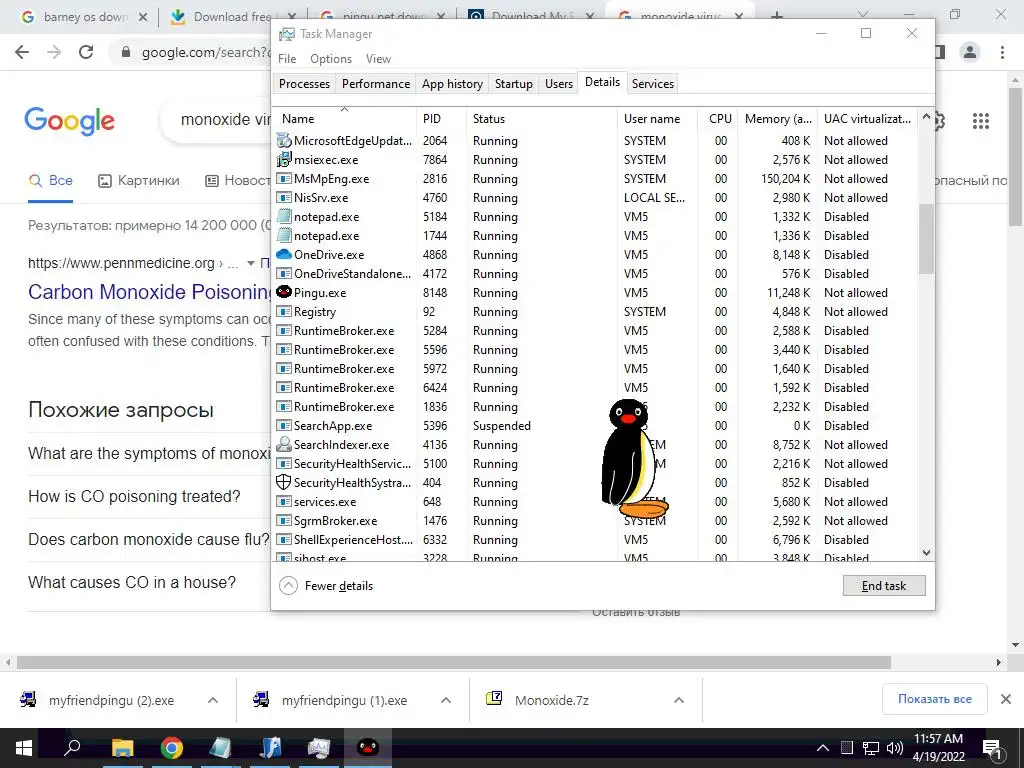Image resolution: width=1024 pixels, height=768 pixels.
Task: Click the notepad.exe icon with PID 1744
Action: [283, 235]
